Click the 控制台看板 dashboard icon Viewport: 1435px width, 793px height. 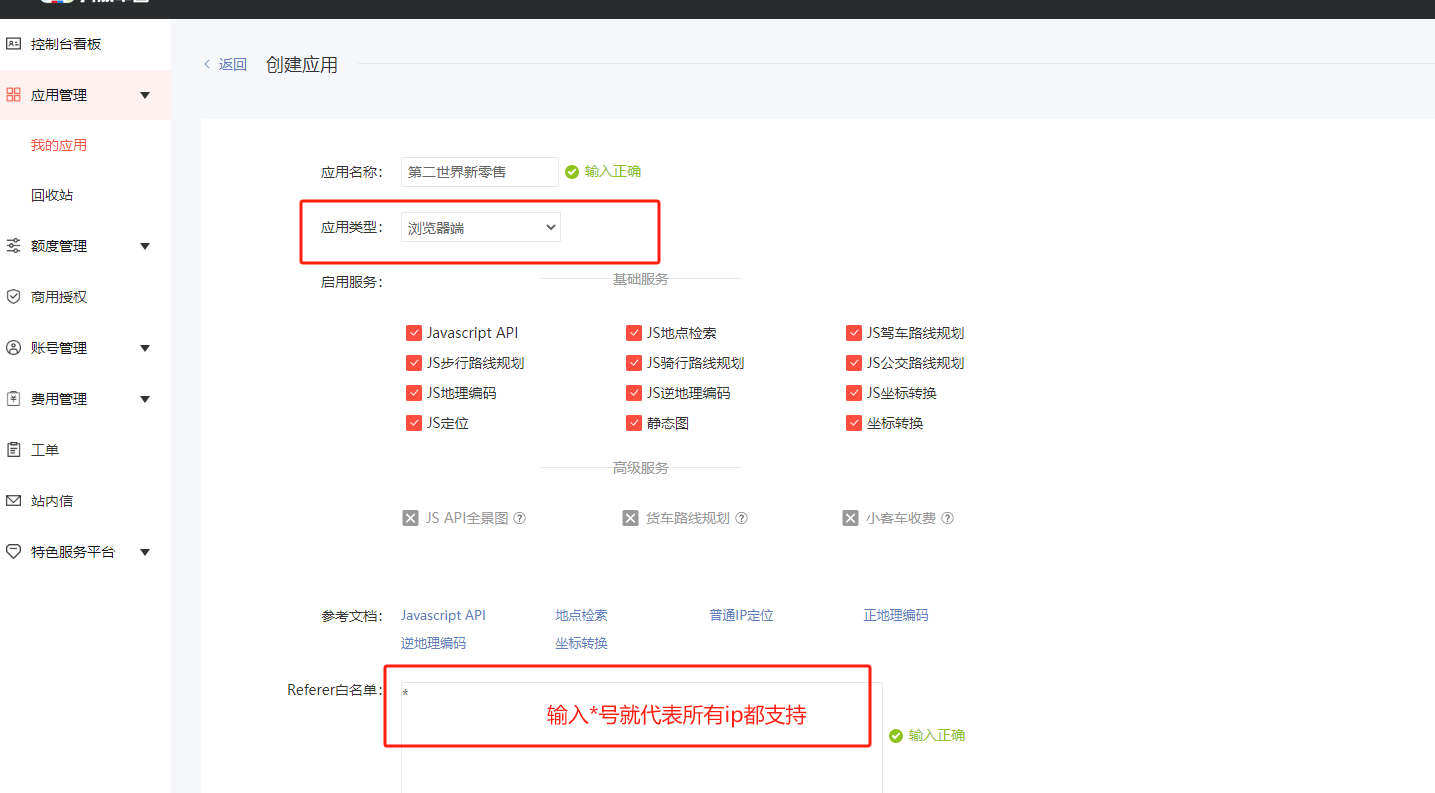click(13, 44)
